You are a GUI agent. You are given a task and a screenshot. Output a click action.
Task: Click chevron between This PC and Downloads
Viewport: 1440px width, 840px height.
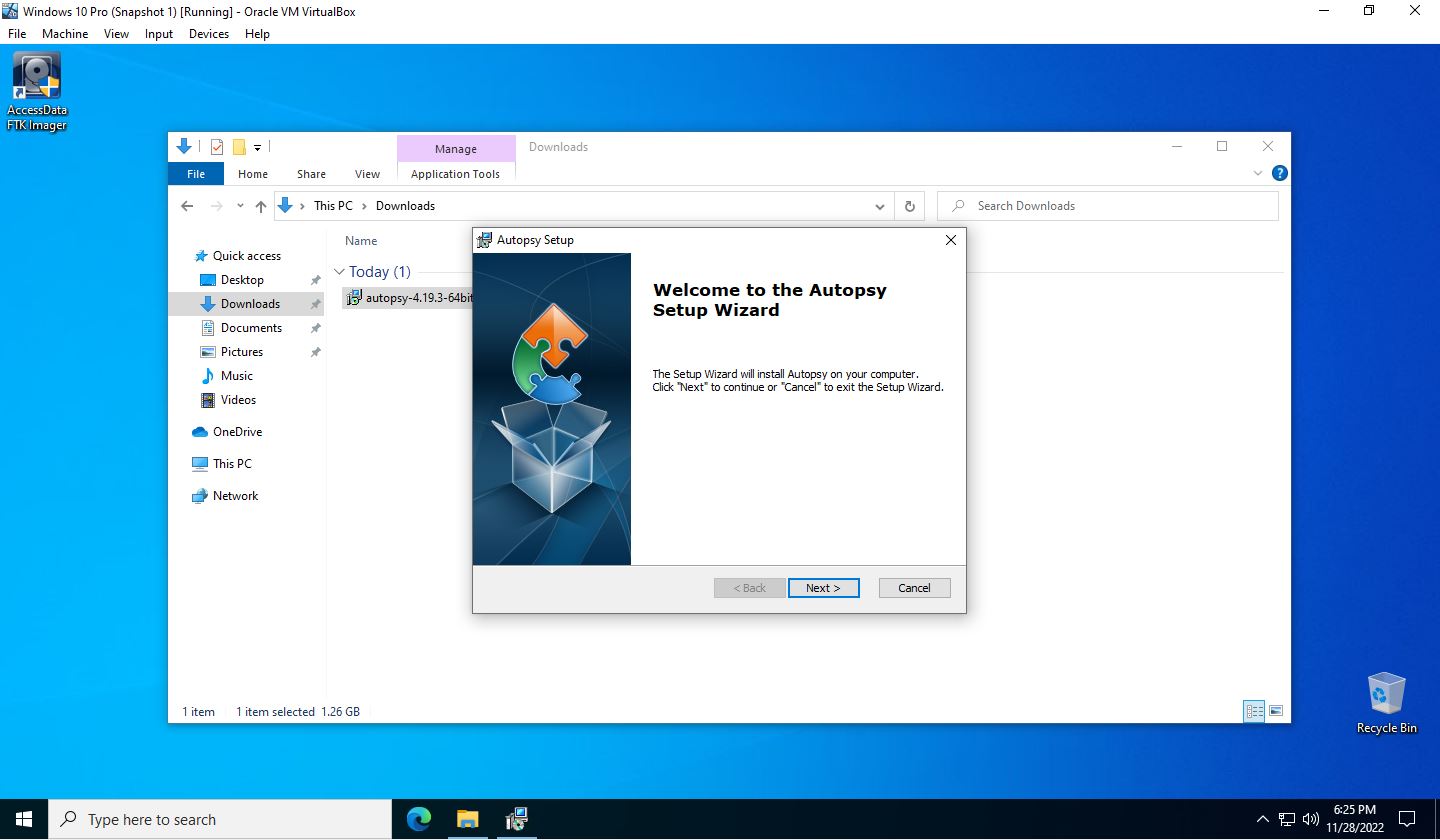[x=364, y=206]
